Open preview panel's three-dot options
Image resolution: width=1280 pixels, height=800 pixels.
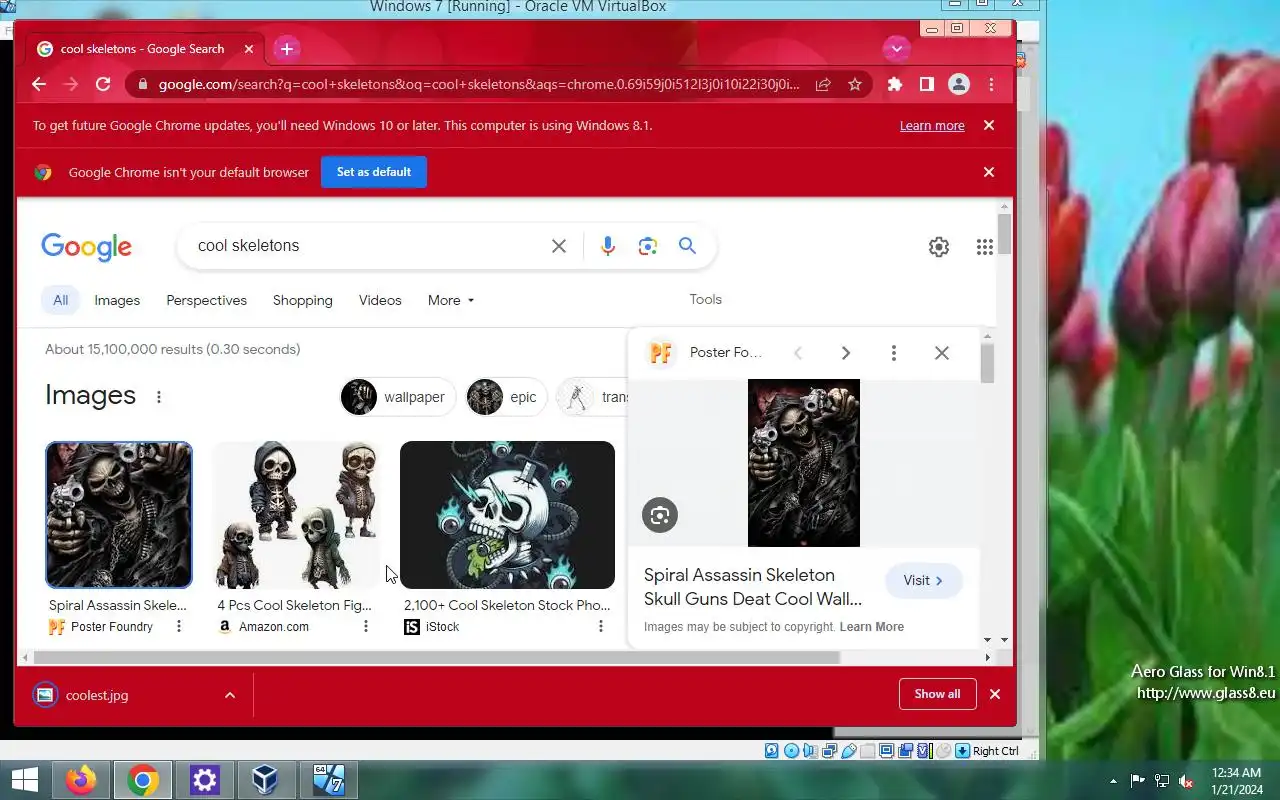(x=894, y=353)
